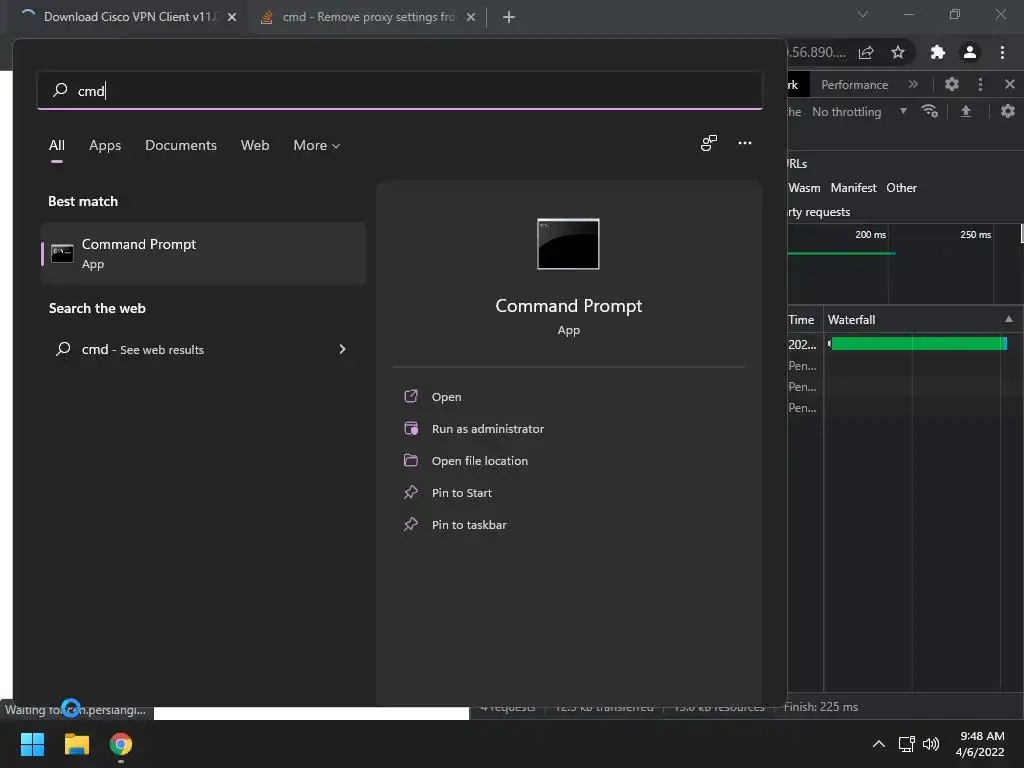The height and width of the screenshot is (768, 1024).
Task: Close the DevTools panel
Action: (x=1010, y=84)
